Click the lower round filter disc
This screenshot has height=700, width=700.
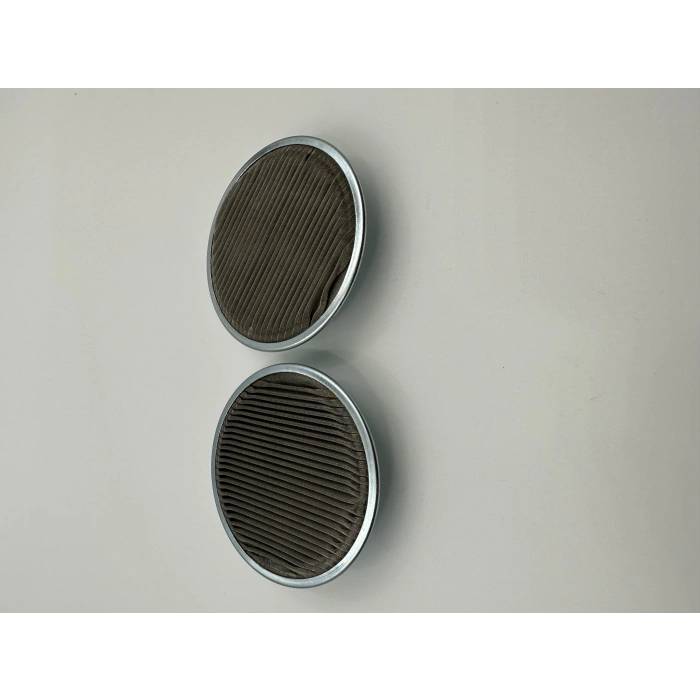click(294, 474)
